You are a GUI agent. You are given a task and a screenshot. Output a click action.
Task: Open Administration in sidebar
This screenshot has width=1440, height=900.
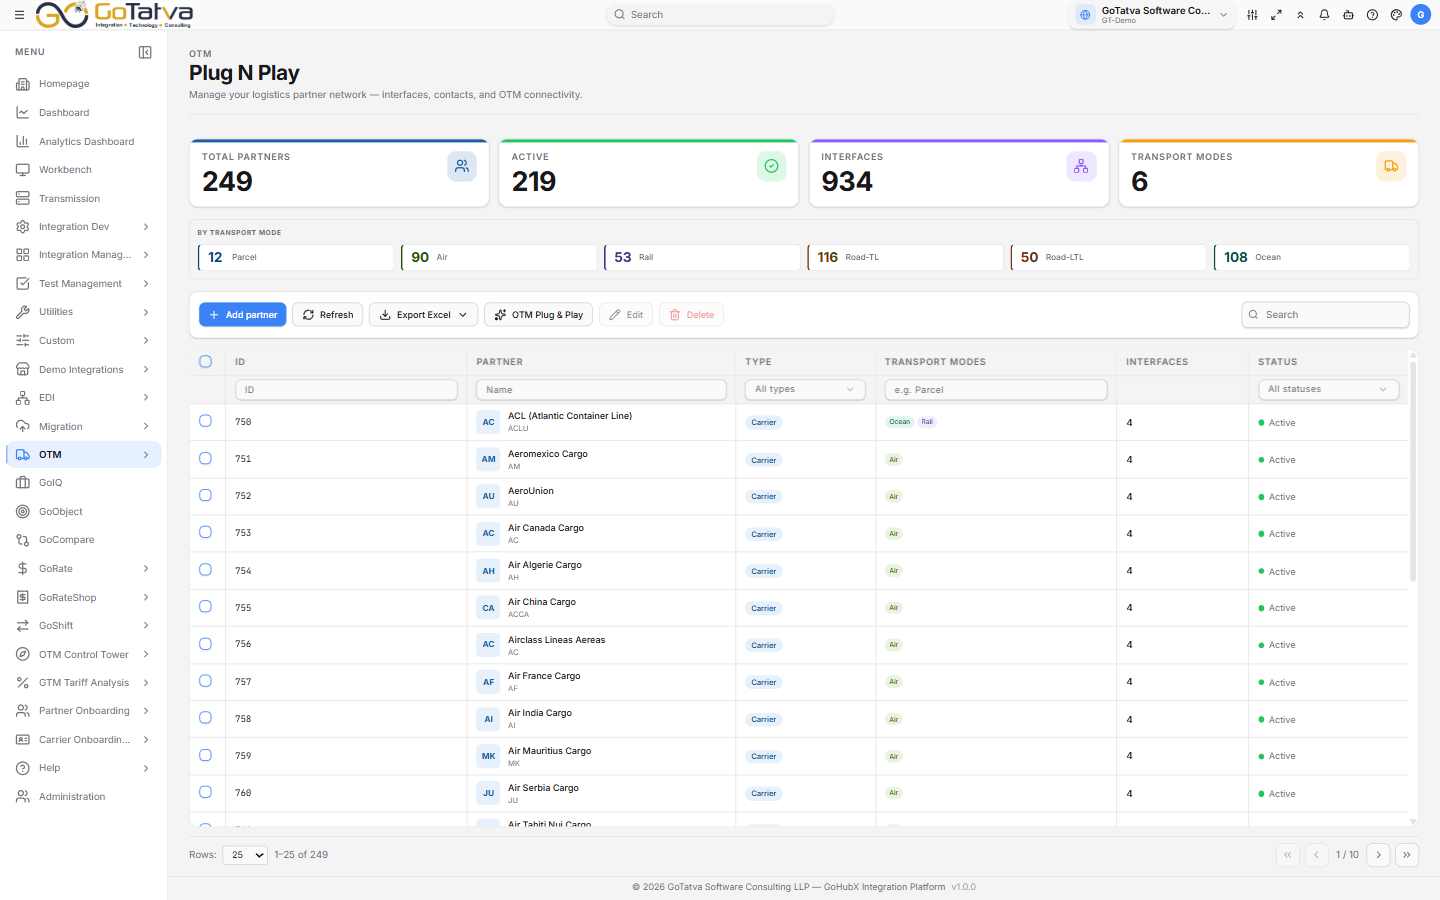84,797
